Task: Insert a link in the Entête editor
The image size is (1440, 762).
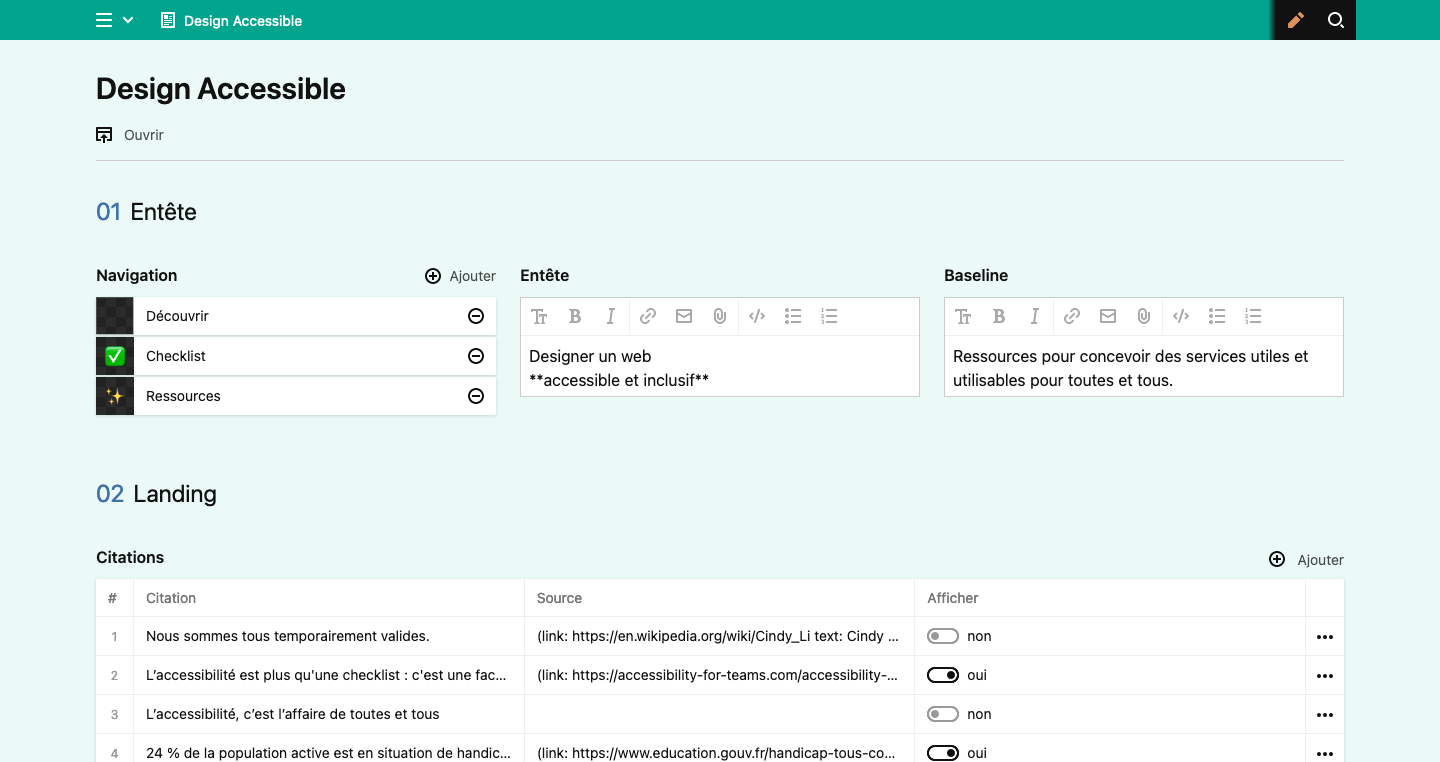Action: 647,316
